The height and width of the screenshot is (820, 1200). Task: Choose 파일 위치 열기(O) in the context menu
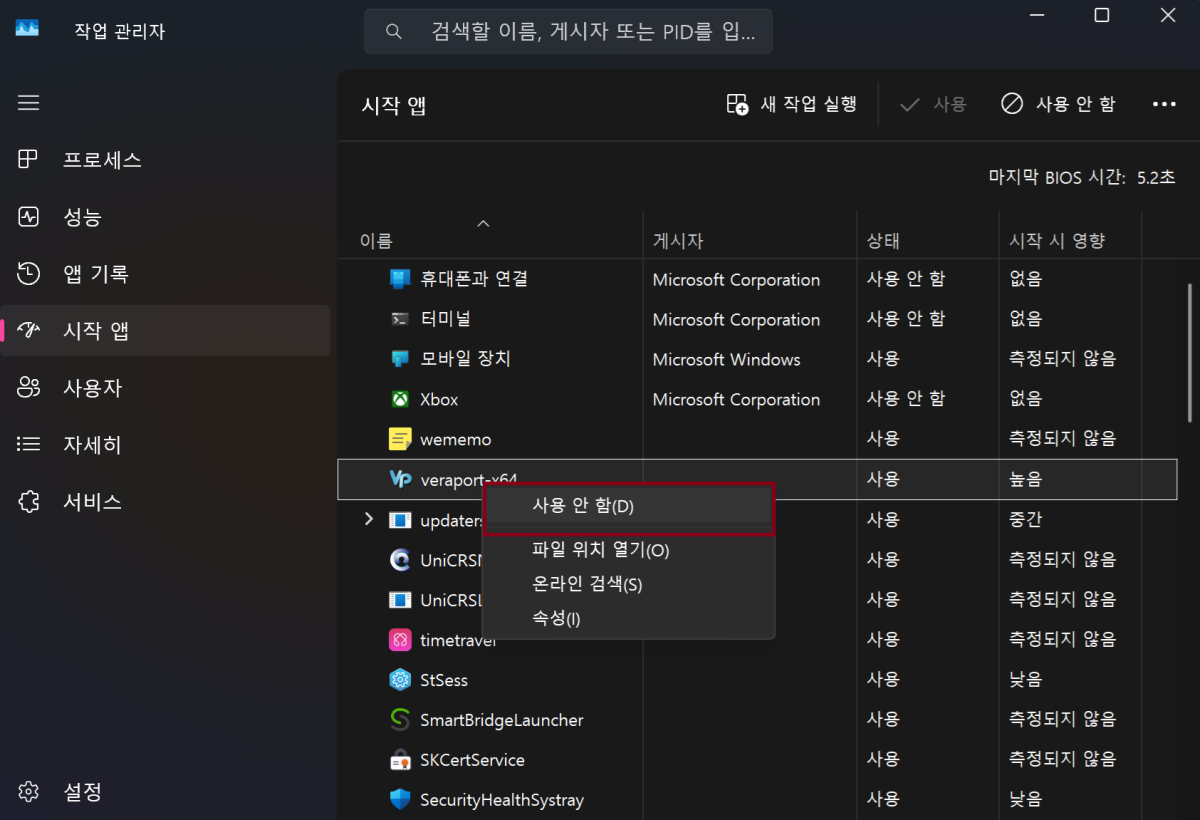point(628,550)
